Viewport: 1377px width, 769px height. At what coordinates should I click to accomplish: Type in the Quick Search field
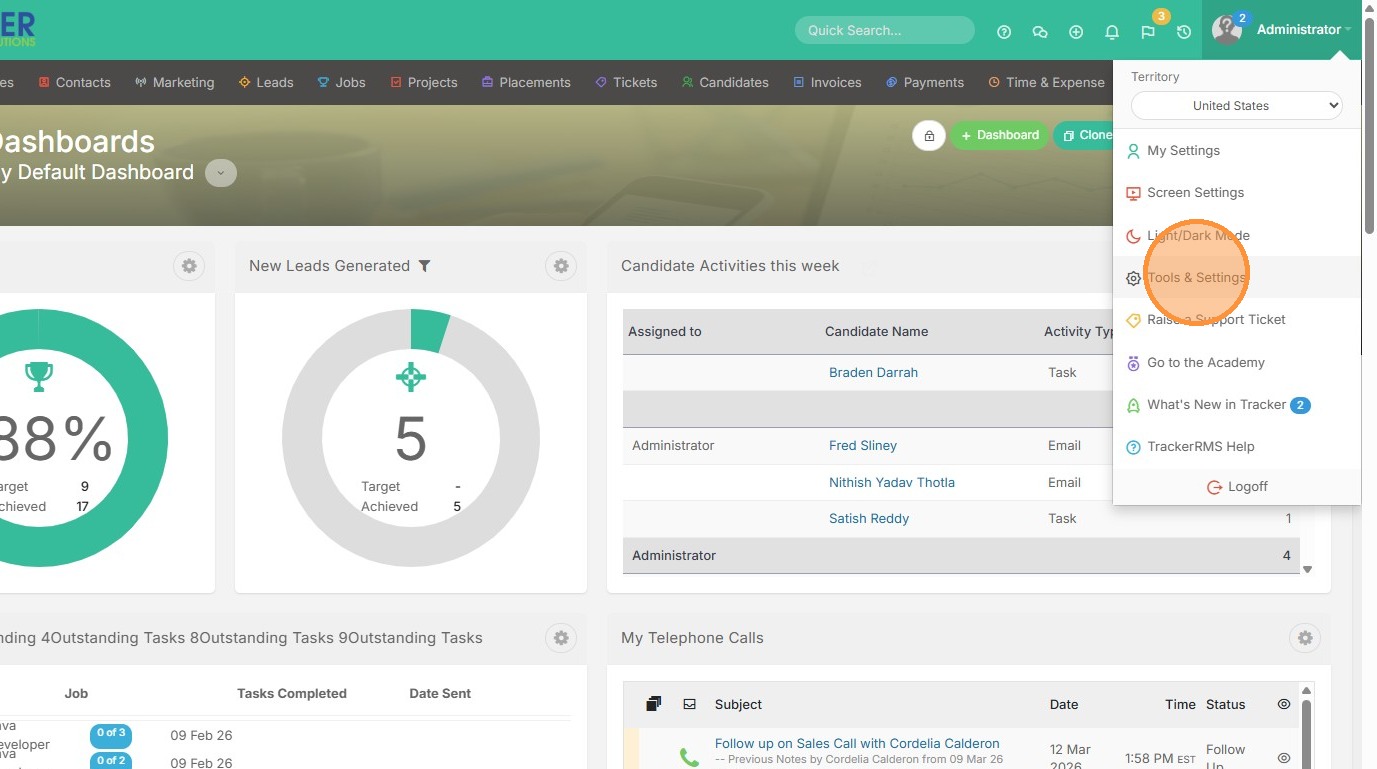coord(884,30)
